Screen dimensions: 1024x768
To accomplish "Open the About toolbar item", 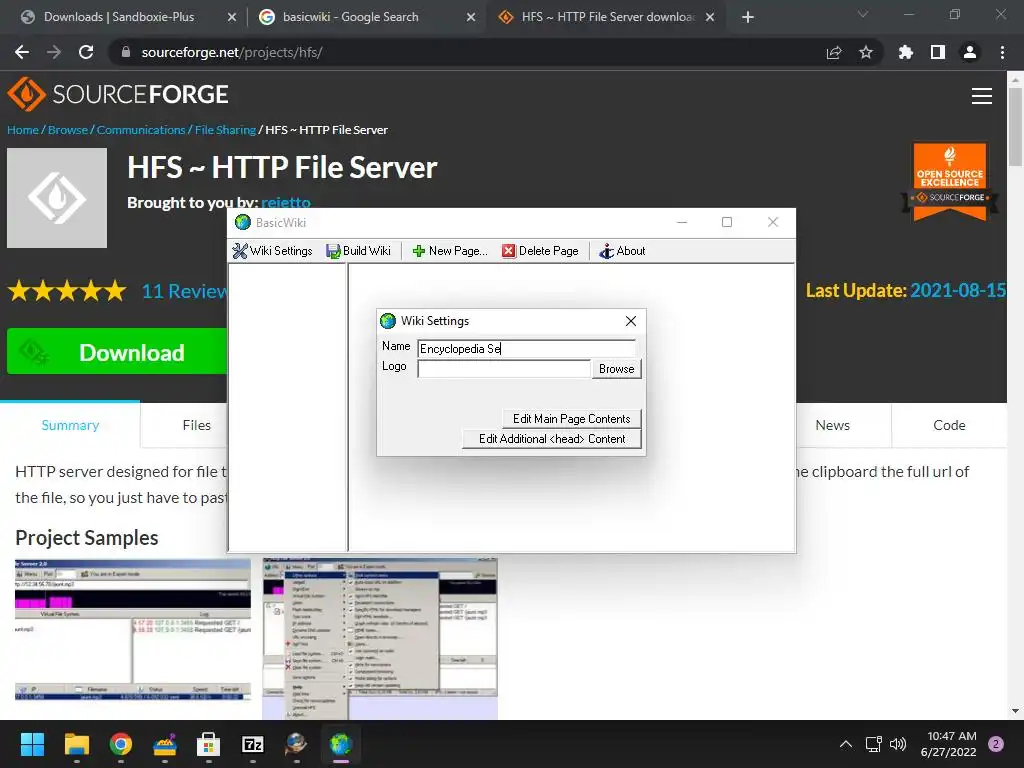I will point(622,251).
